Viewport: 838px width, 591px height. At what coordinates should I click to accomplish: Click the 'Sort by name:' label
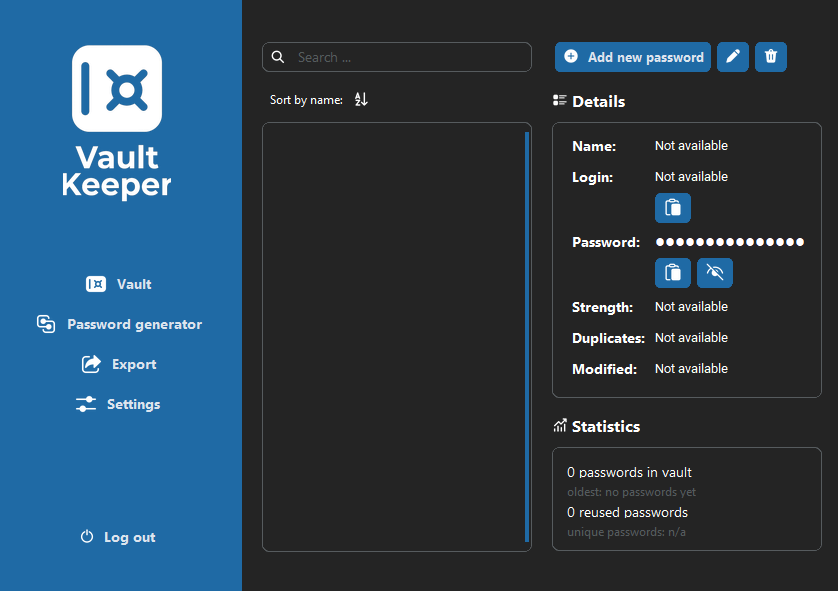tap(306, 100)
